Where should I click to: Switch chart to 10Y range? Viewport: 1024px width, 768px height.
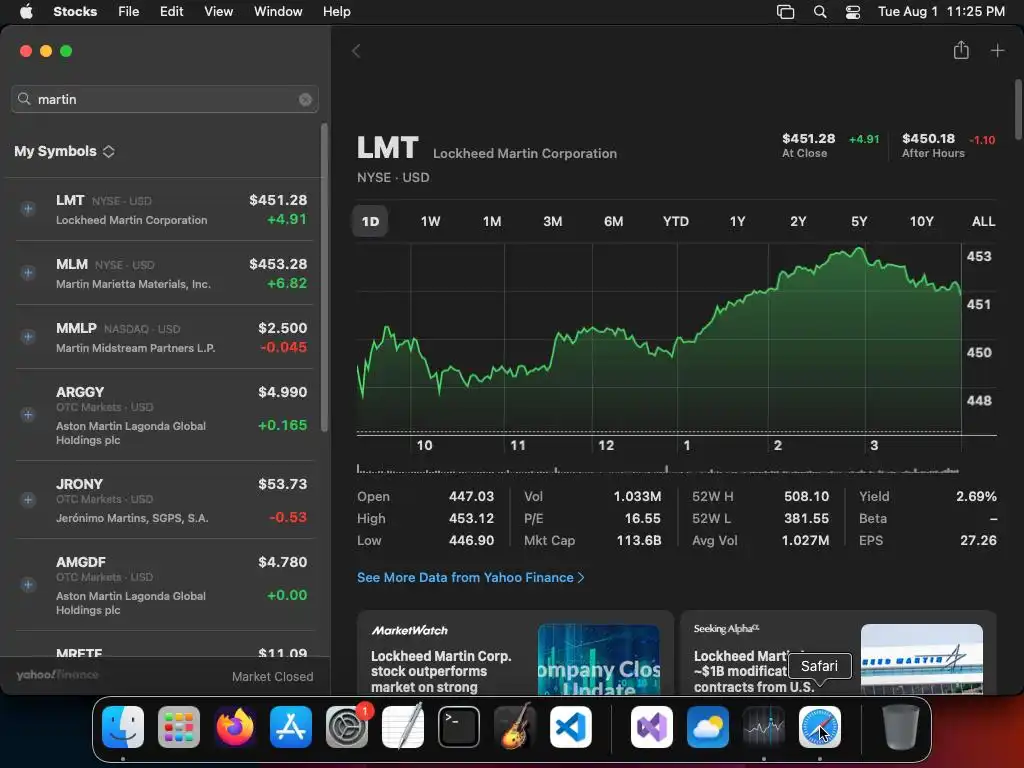coord(921,221)
